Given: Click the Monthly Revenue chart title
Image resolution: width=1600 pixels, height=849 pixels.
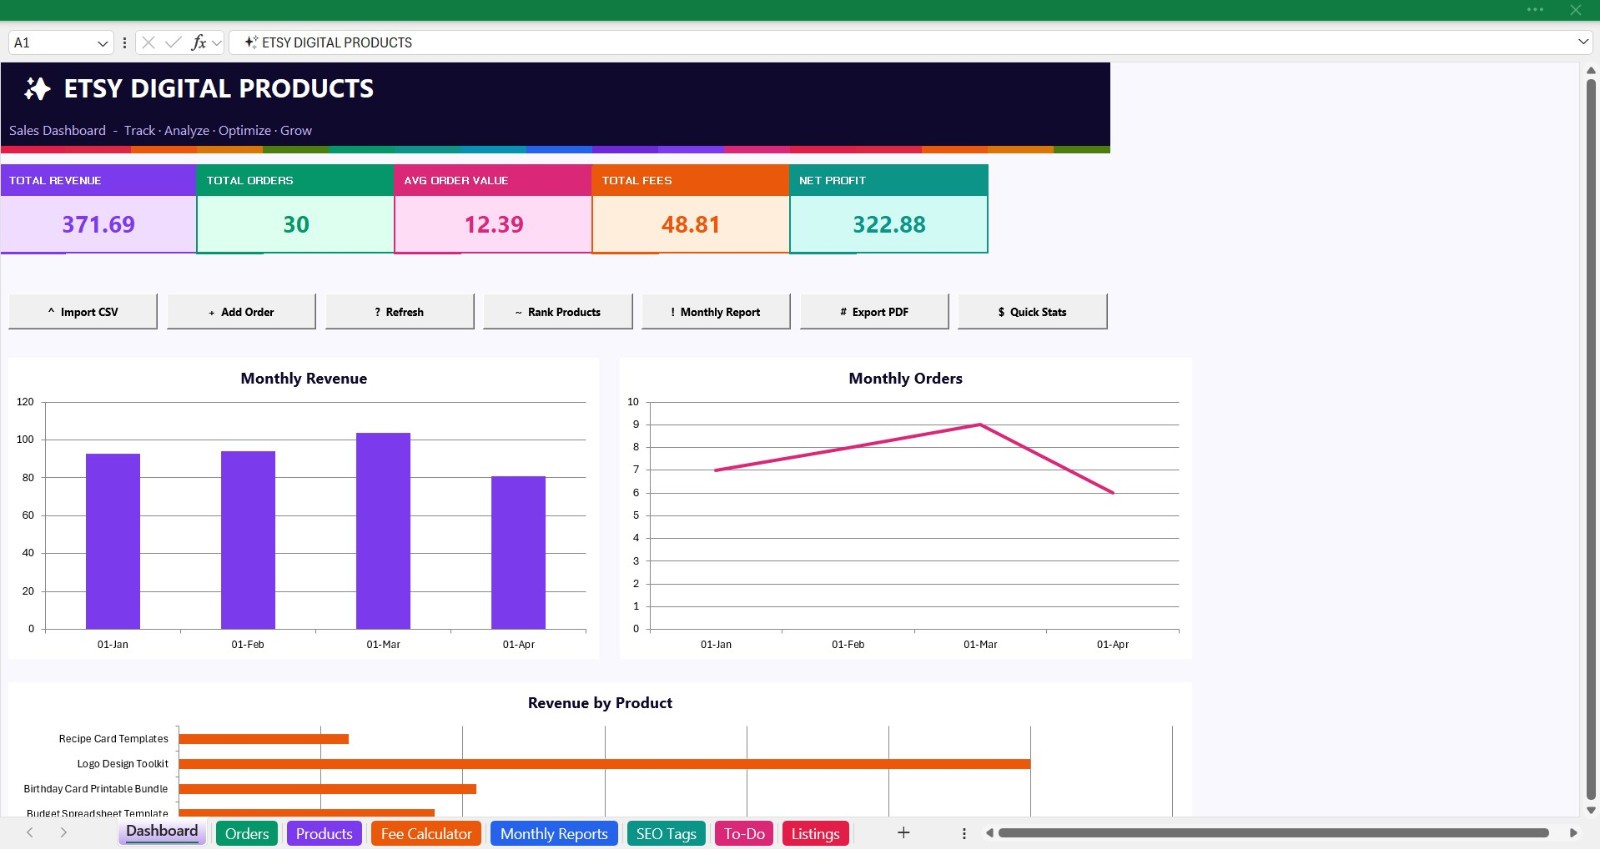Looking at the screenshot, I should click(x=304, y=378).
